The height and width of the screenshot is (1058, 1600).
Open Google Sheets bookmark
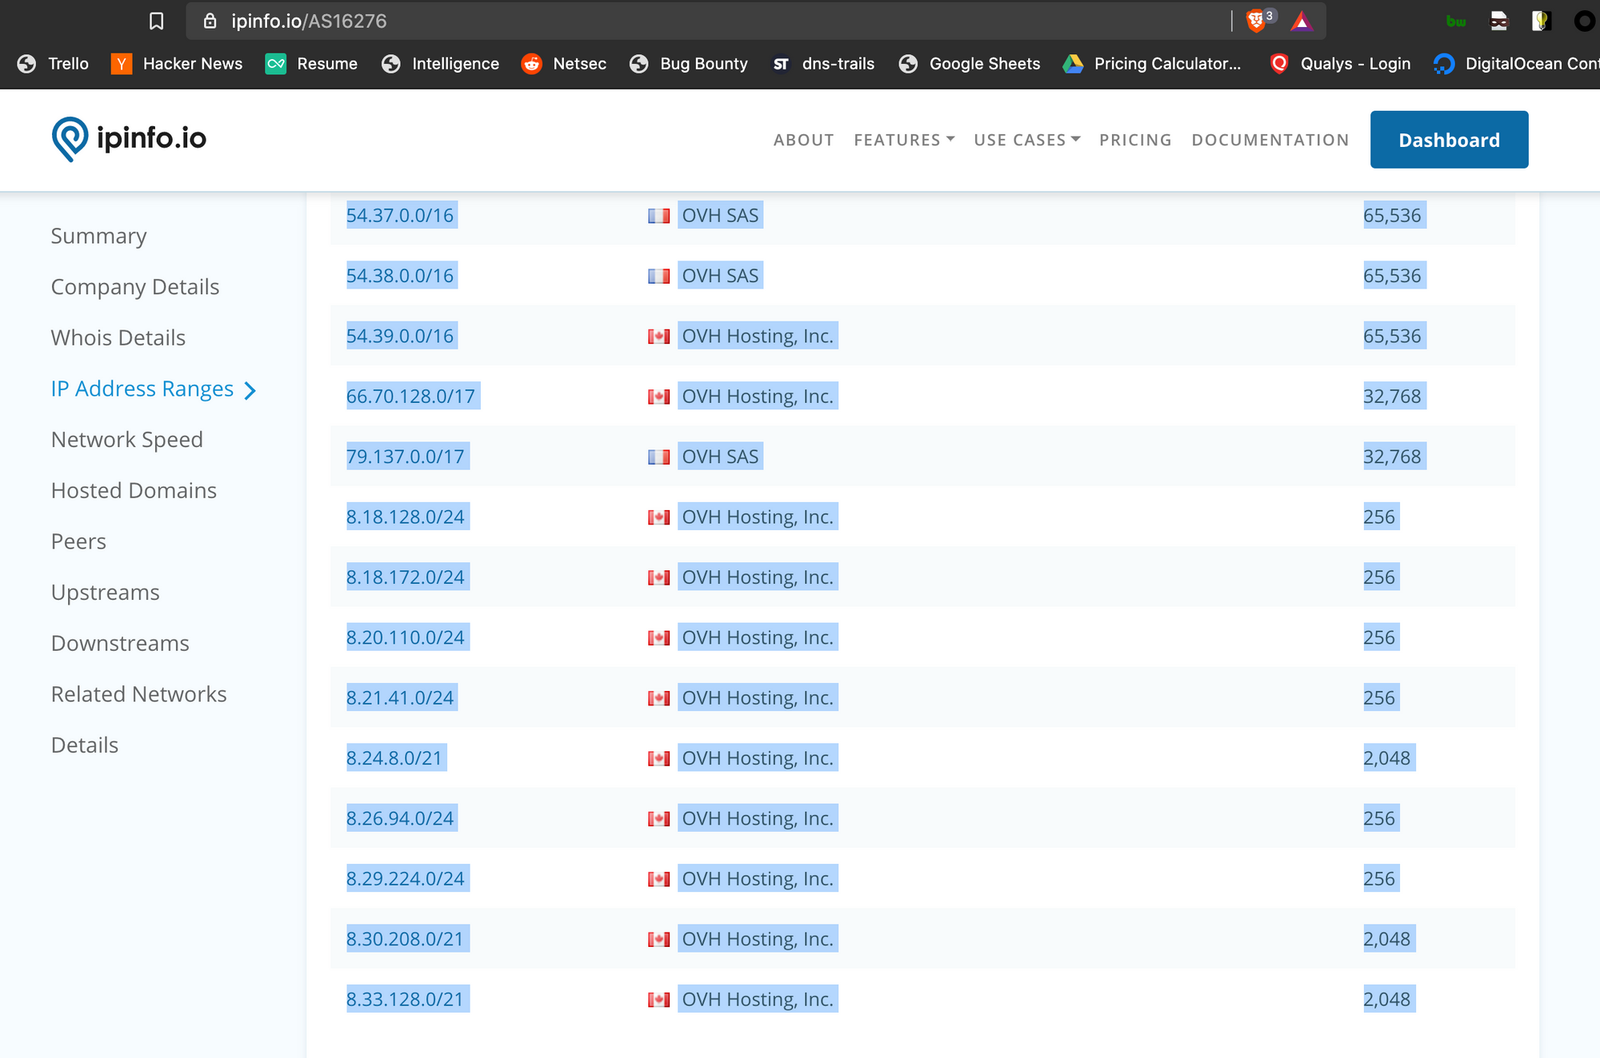pyautogui.click(x=969, y=64)
